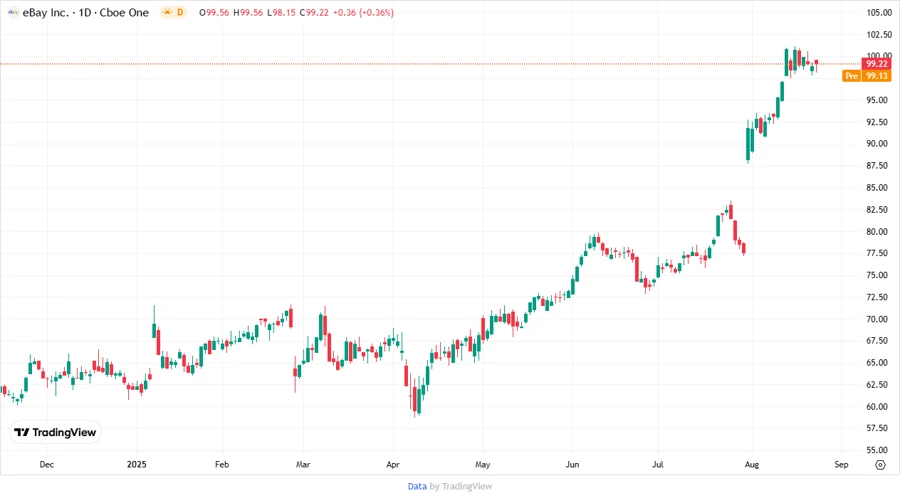Click the red 99.22 last price label
This screenshot has height=498, width=900.
point(876,64)
